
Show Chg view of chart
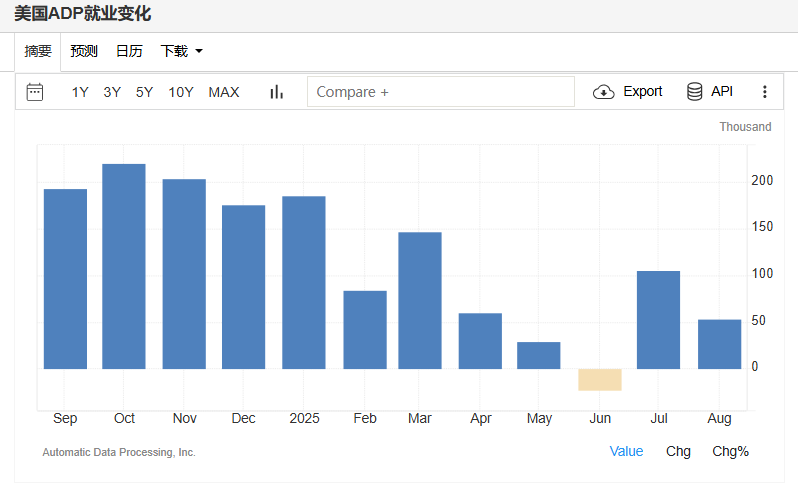click(678, 451)
